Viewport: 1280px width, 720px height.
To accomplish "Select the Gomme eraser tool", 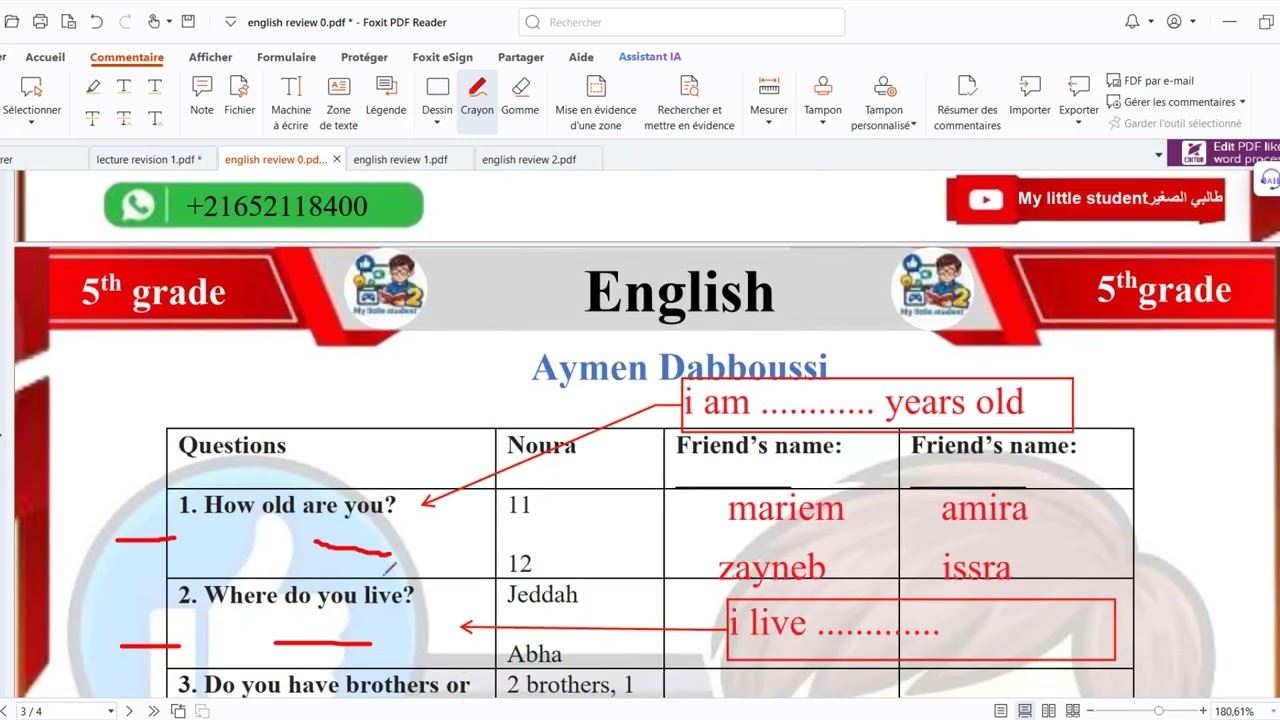I will click(520, 96).
